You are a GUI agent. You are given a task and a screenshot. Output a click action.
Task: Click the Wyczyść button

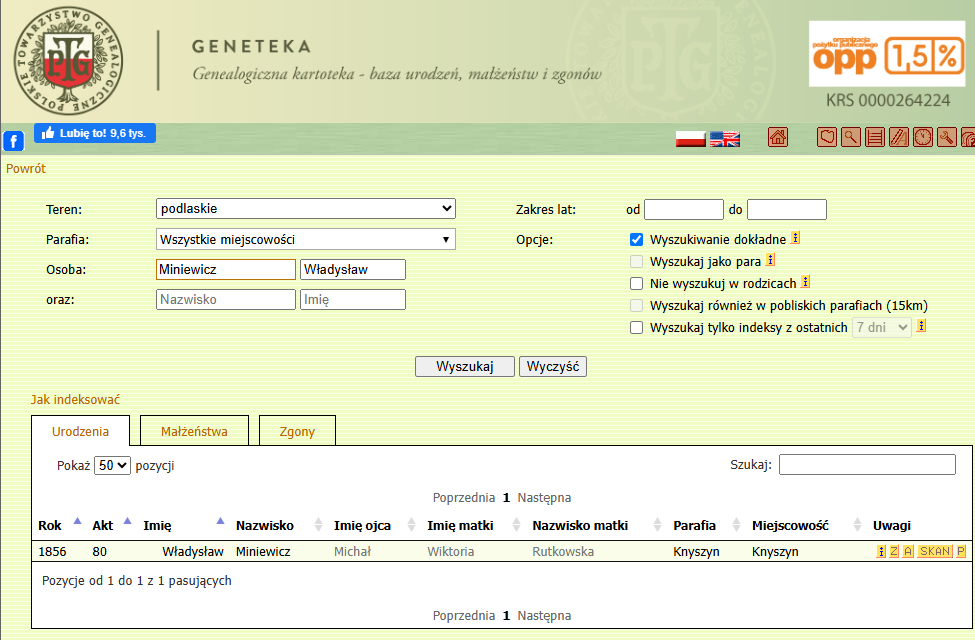(553, 366)
